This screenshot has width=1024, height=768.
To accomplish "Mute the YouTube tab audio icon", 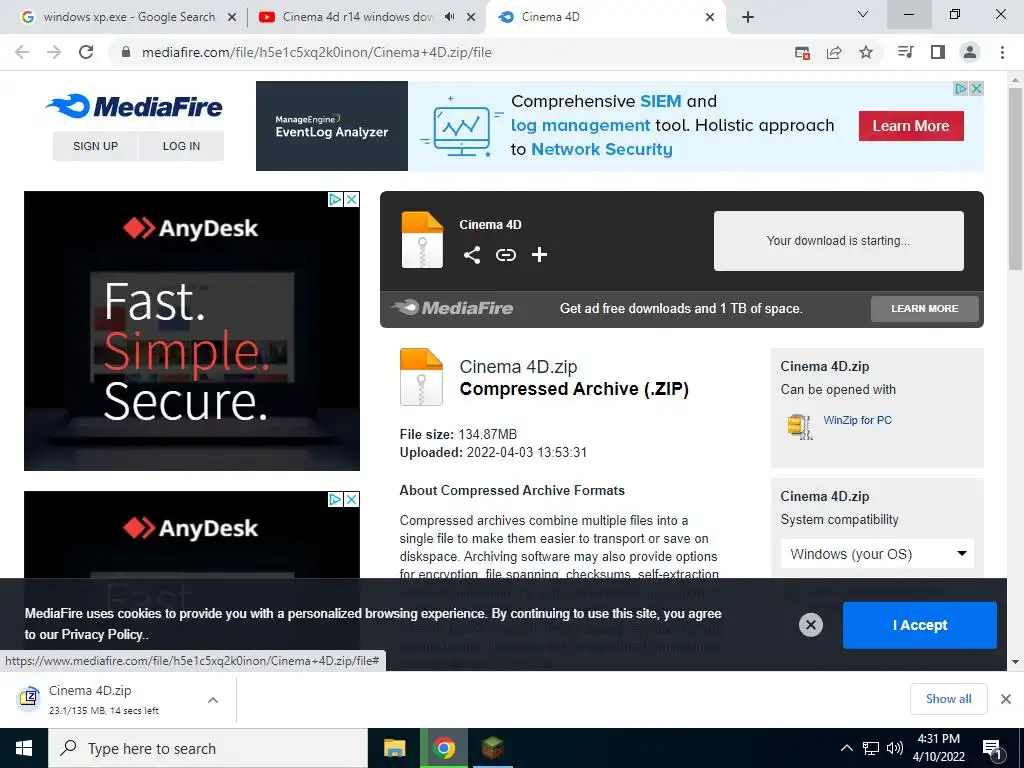I will click(449, 17).
